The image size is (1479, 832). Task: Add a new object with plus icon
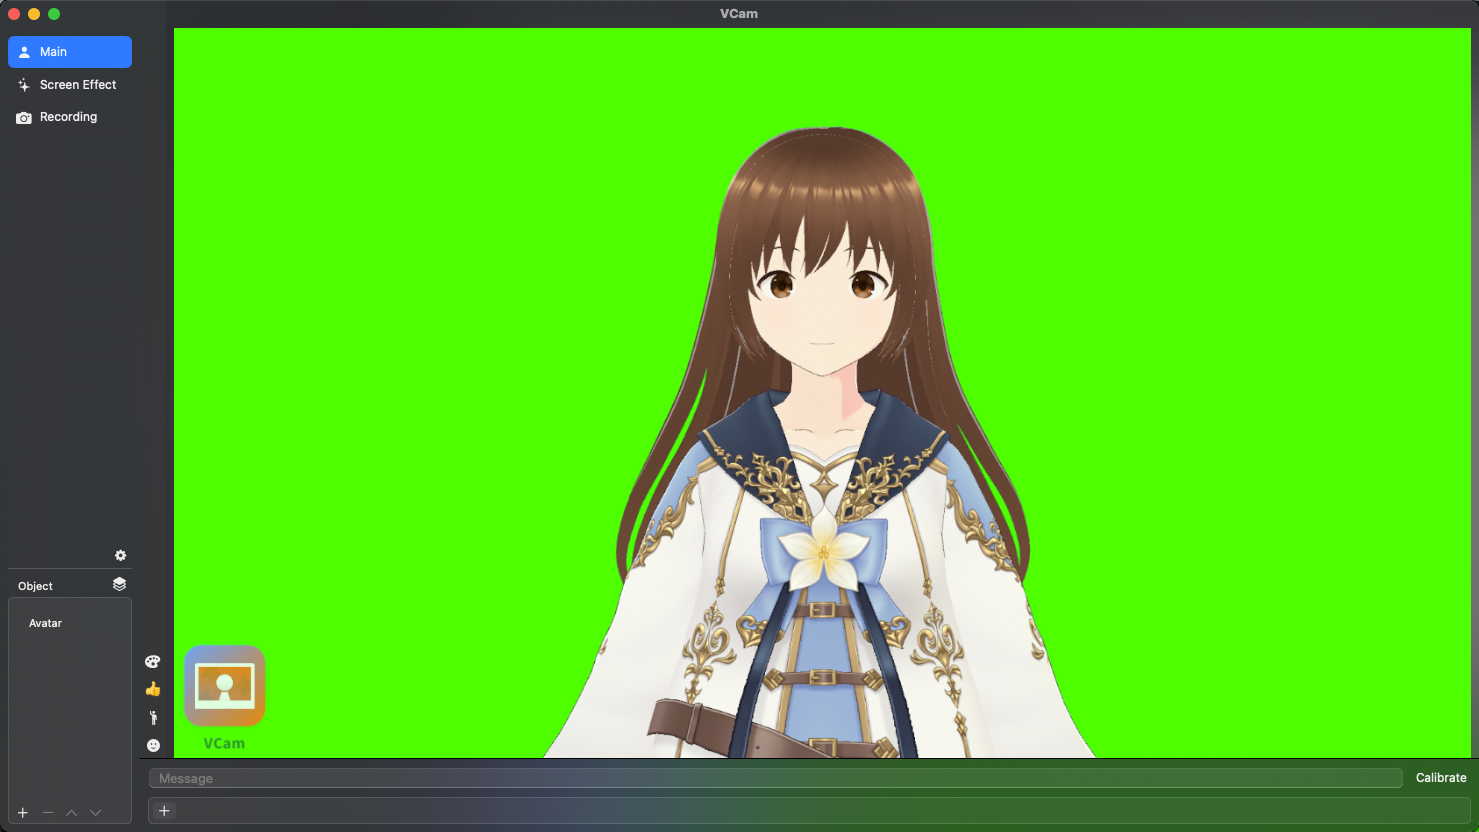click(x=23, y=813)
